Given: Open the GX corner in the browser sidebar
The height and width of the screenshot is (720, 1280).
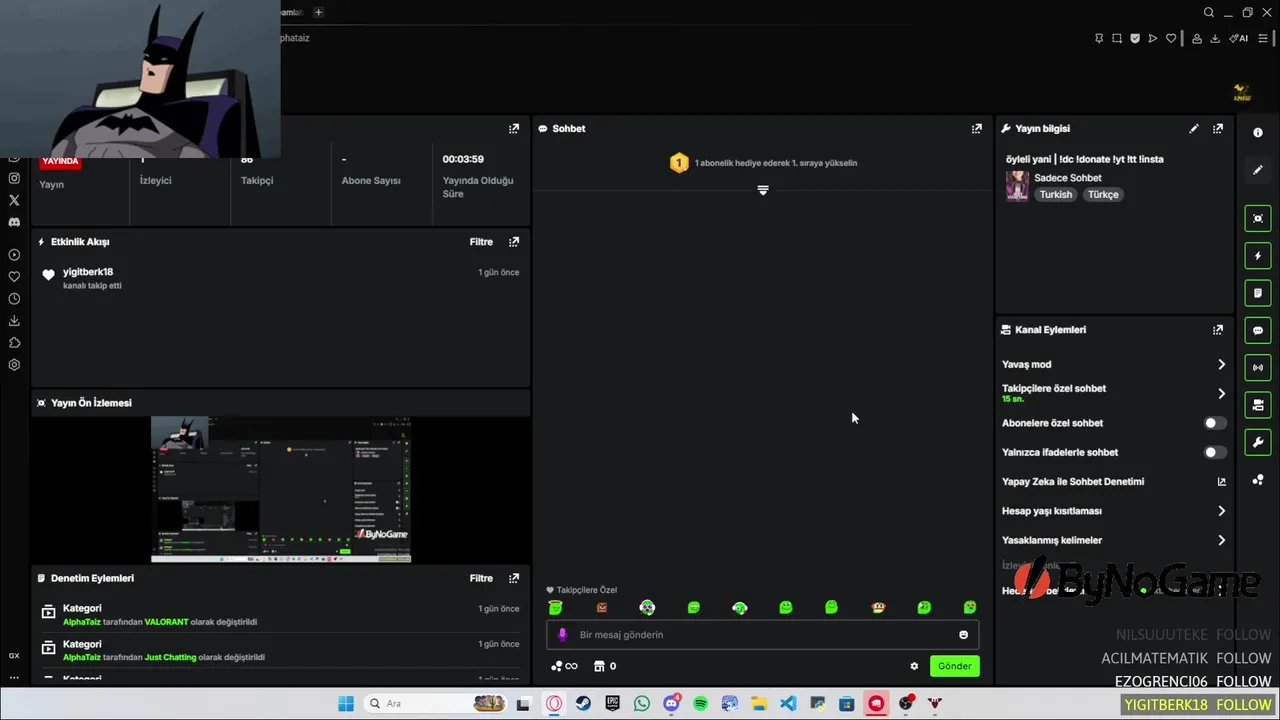Looking at the screenshot, I should 14,656.
